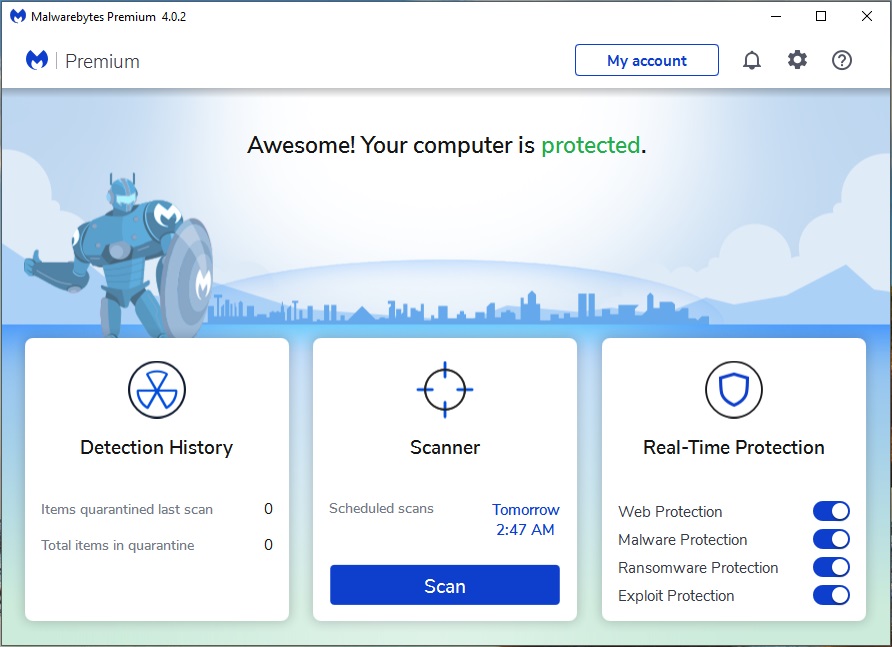Click the Ransomware Protection label
Viewport: 892px width, 647px height.
click(x=698, y=567)
